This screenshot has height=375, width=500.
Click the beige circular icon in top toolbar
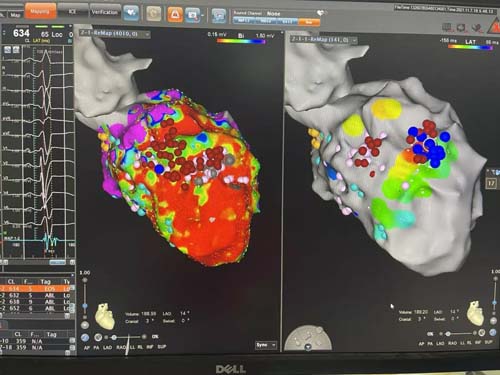click(154, 14)
